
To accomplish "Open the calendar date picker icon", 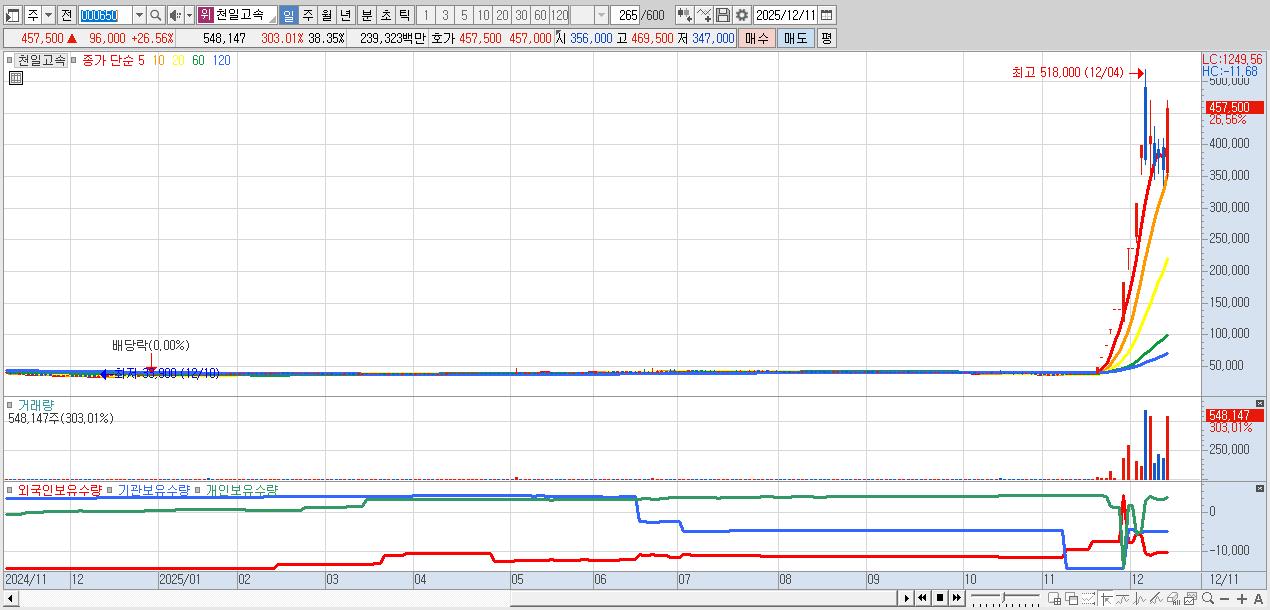I will coord(827,15).
